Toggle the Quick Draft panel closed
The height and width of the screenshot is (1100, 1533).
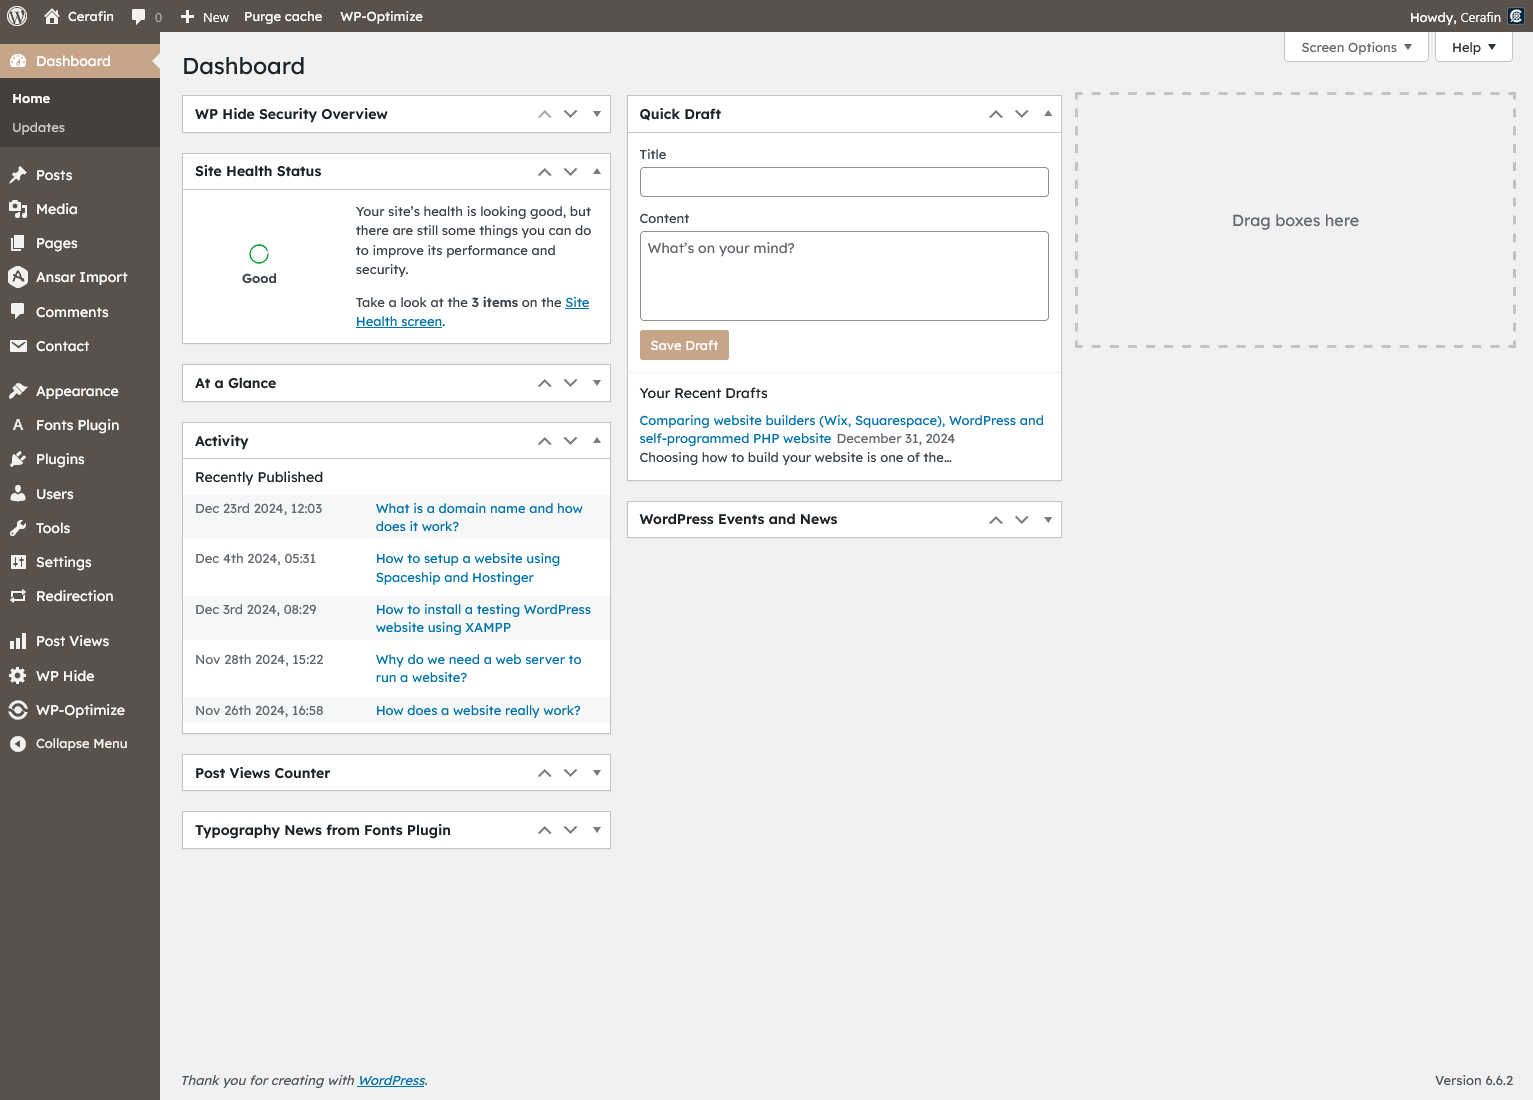coord(1048,114)
